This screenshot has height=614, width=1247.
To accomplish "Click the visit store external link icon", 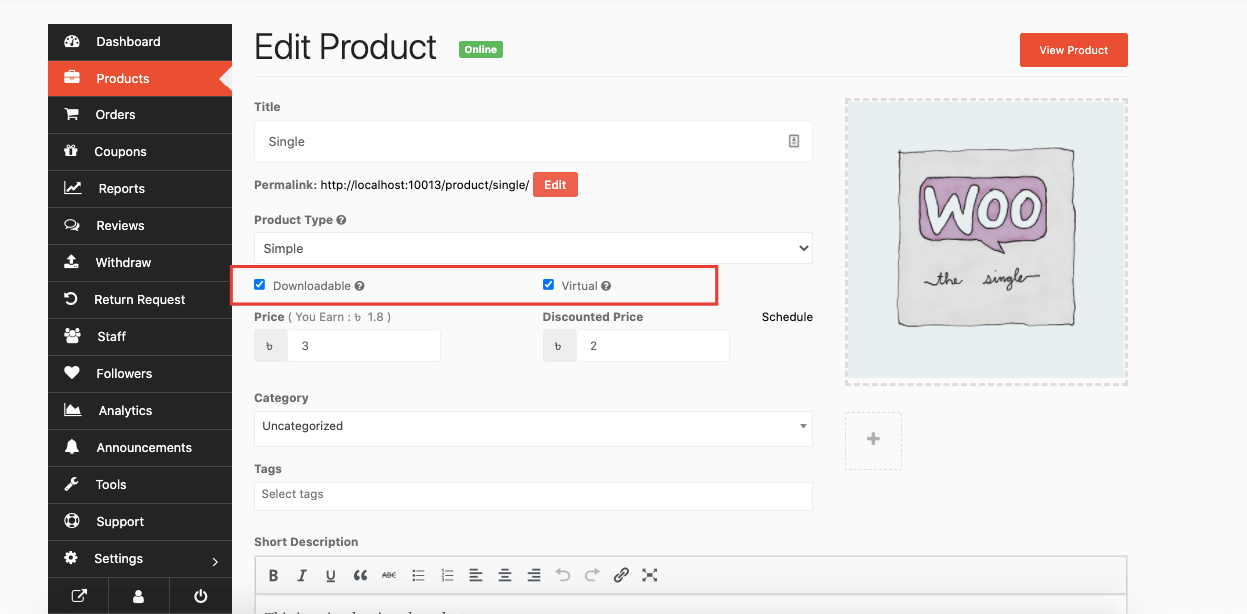I will click(79, 596).
